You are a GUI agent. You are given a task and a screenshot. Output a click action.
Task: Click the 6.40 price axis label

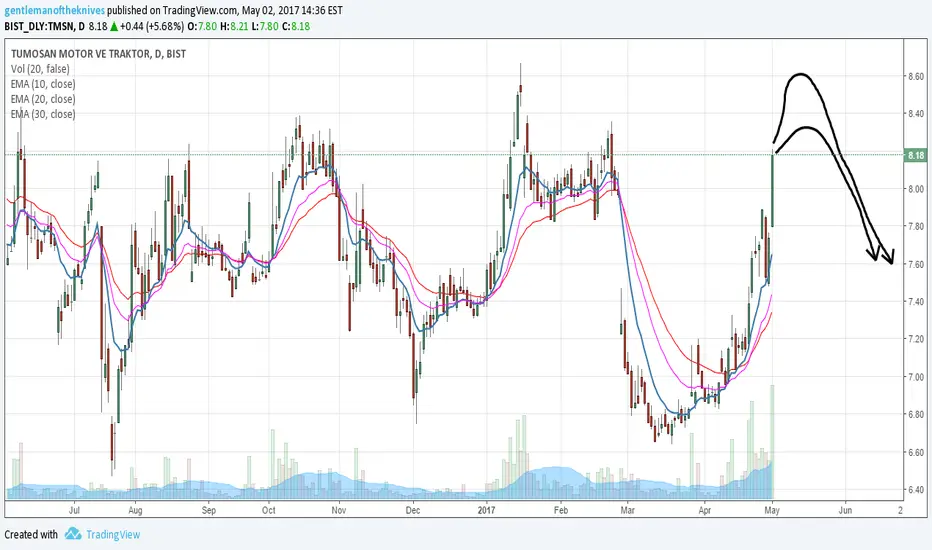[x=915, y=490]
